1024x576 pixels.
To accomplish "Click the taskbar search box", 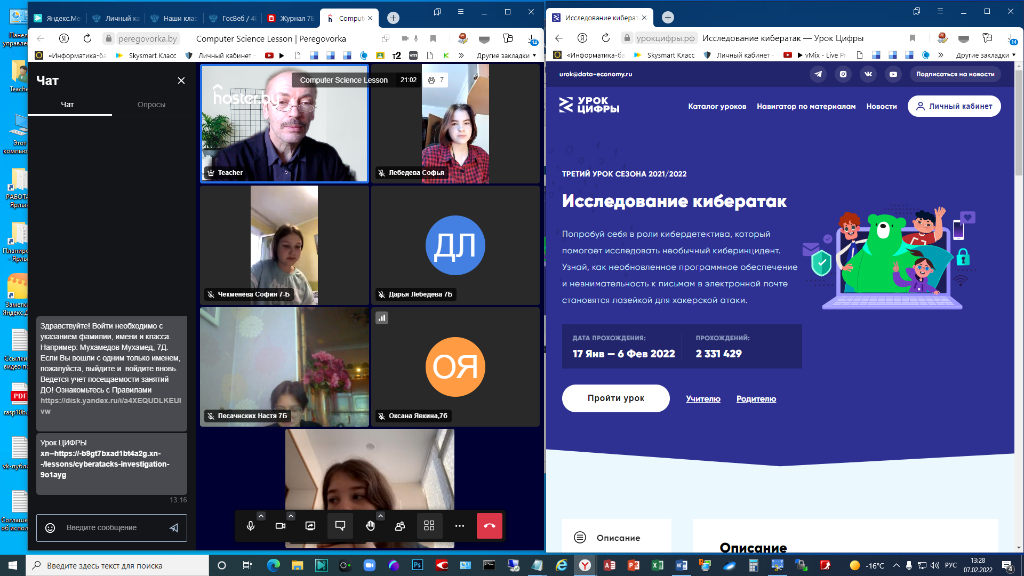I will point(118,566).
